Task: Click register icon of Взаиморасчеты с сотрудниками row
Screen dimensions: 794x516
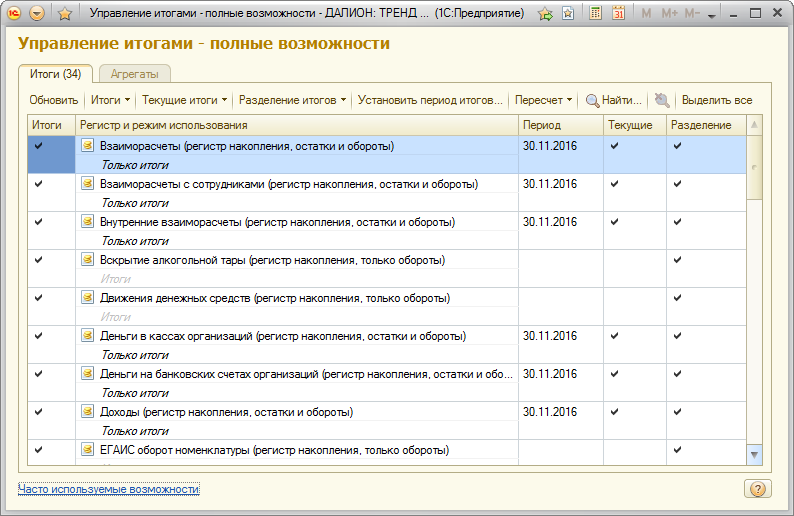Action: coord(88,183)
